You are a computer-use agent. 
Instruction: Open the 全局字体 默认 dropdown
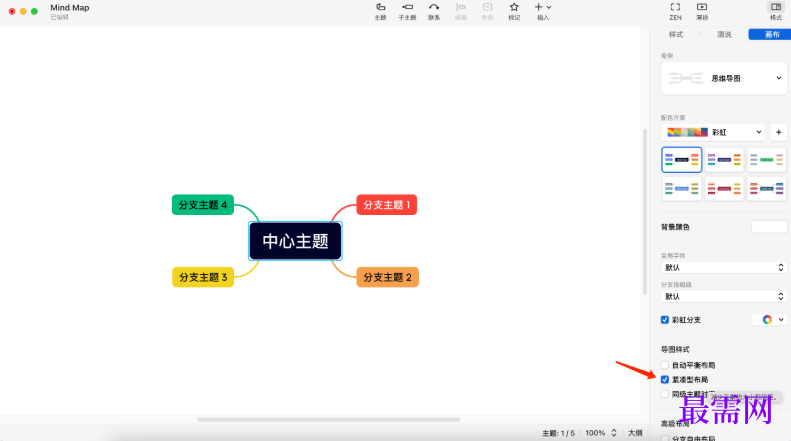(x=724, y=268)
